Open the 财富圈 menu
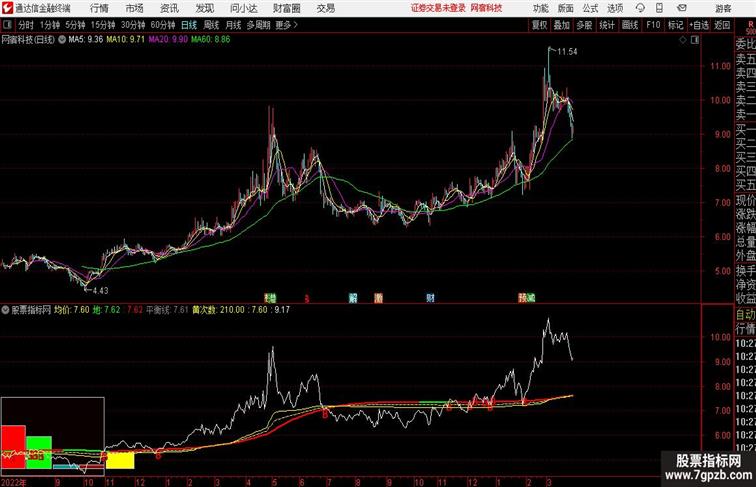The width and height of the screenshot is (756, 487). pyautogui.click(x=286, y=8)
